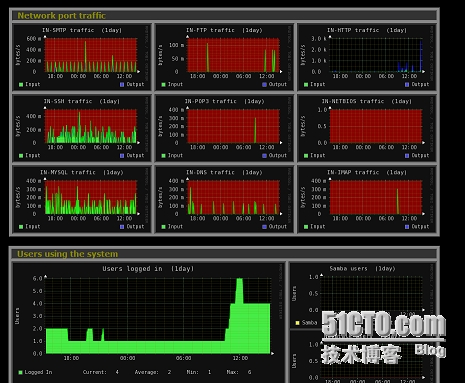Click the 'Min: 1' users statistic
The height and width of the screenshot is (383, 465).
pos(199,372)
